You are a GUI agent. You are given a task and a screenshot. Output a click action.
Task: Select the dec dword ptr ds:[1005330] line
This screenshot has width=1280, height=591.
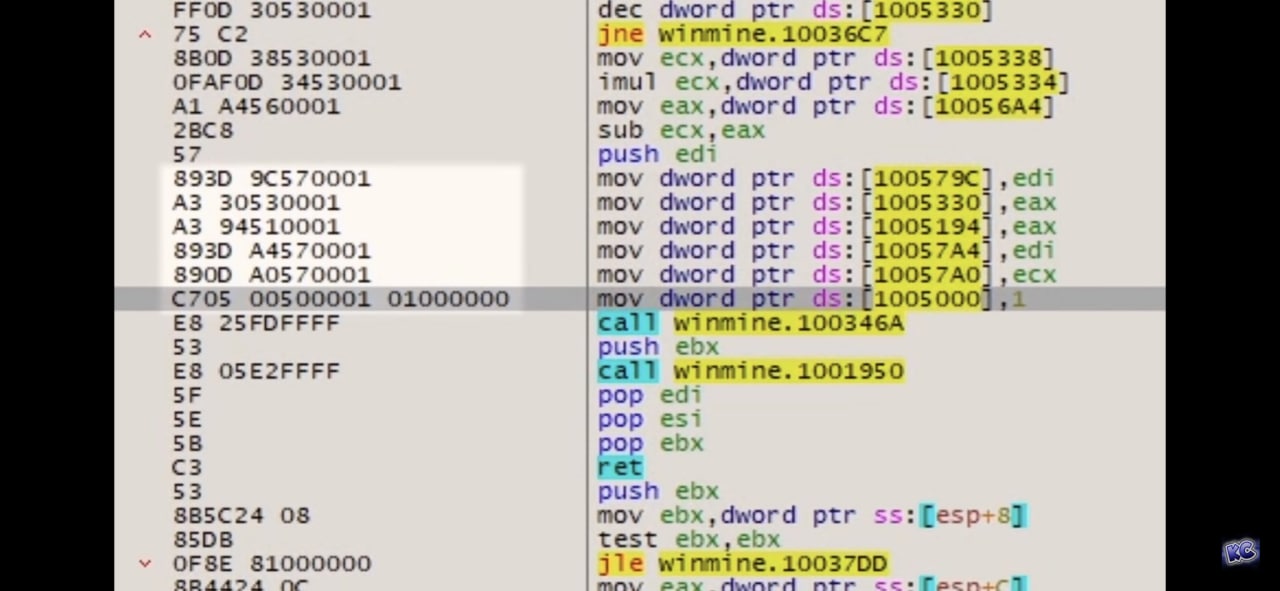(x=795, y=10)
